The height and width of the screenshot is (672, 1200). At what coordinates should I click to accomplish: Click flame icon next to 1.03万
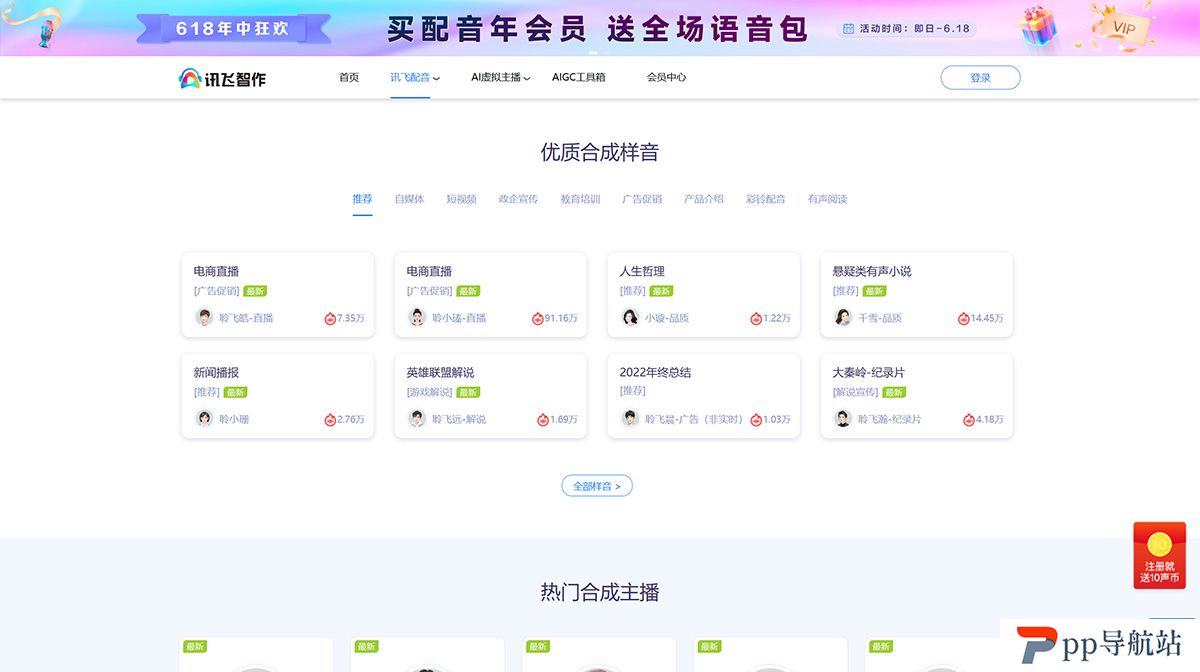pos(756,419)
